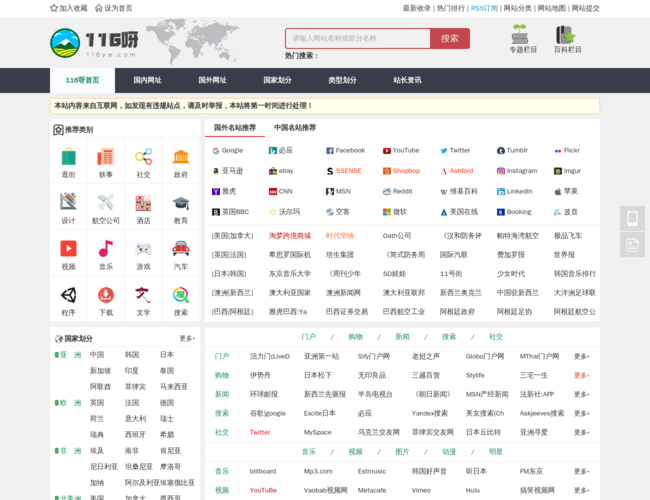The height and width of the screenshot is (500, 650).
Task: Expand 更多 for the 视频 row
Action: [x=582, y=491]
